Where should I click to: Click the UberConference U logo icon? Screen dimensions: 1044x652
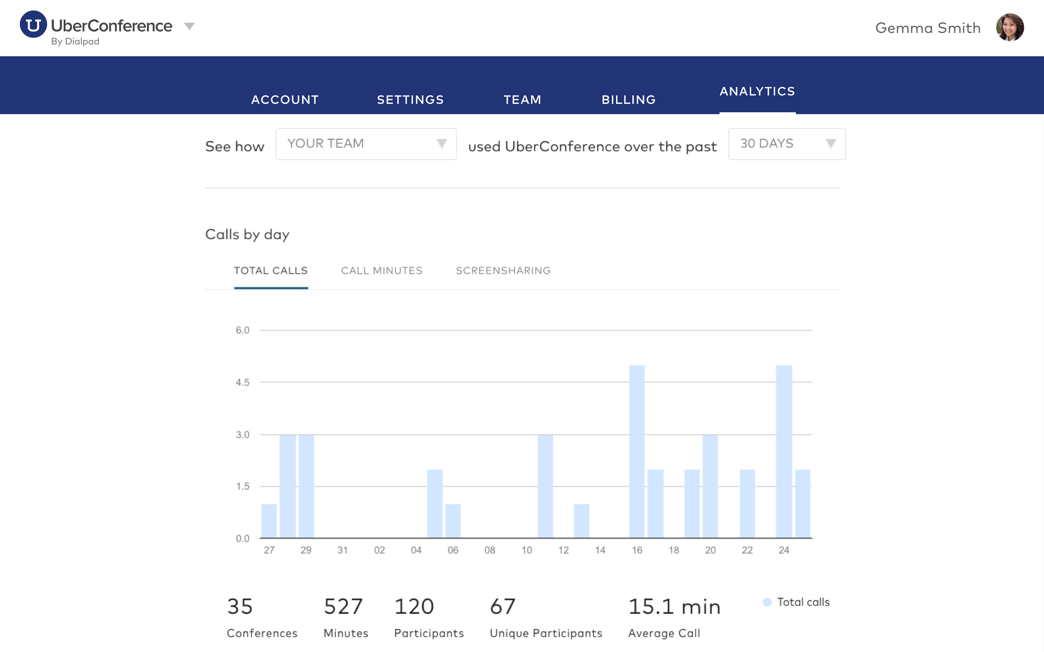pos(33,25)
